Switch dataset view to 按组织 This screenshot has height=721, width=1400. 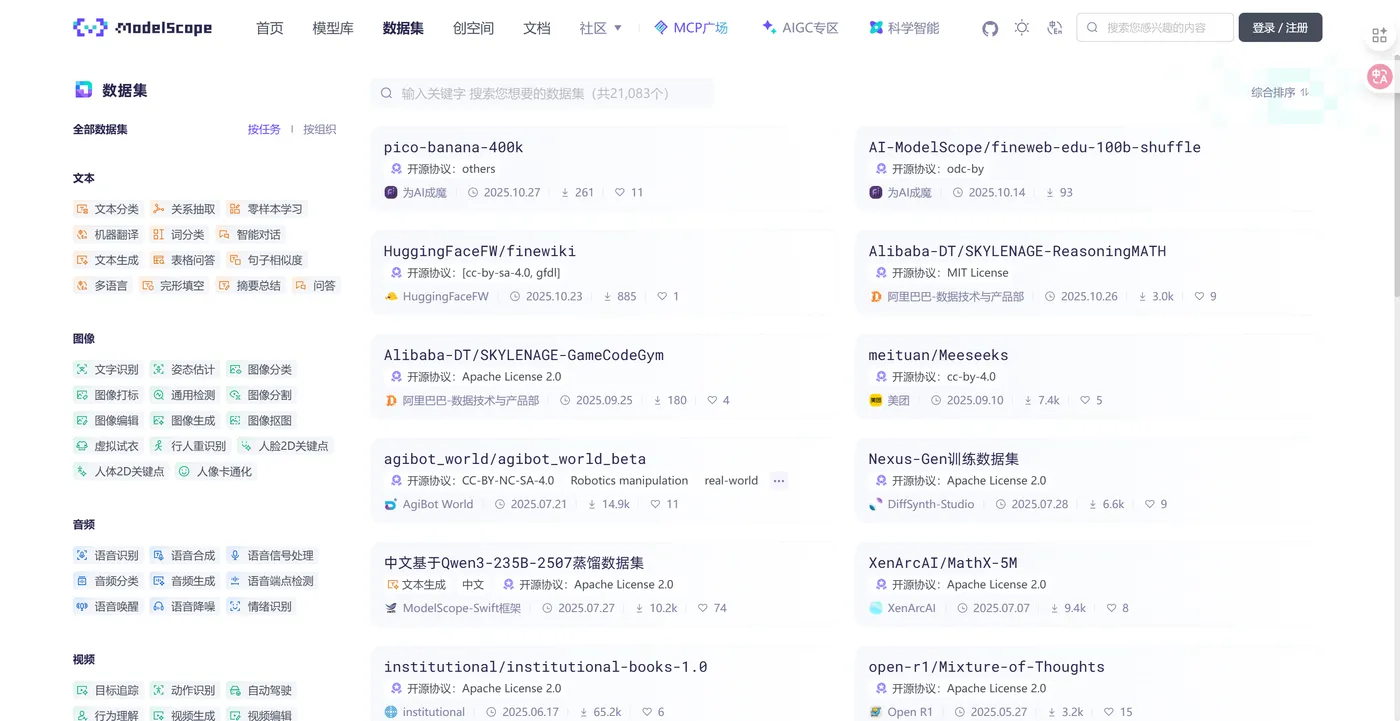pos(319,128)
